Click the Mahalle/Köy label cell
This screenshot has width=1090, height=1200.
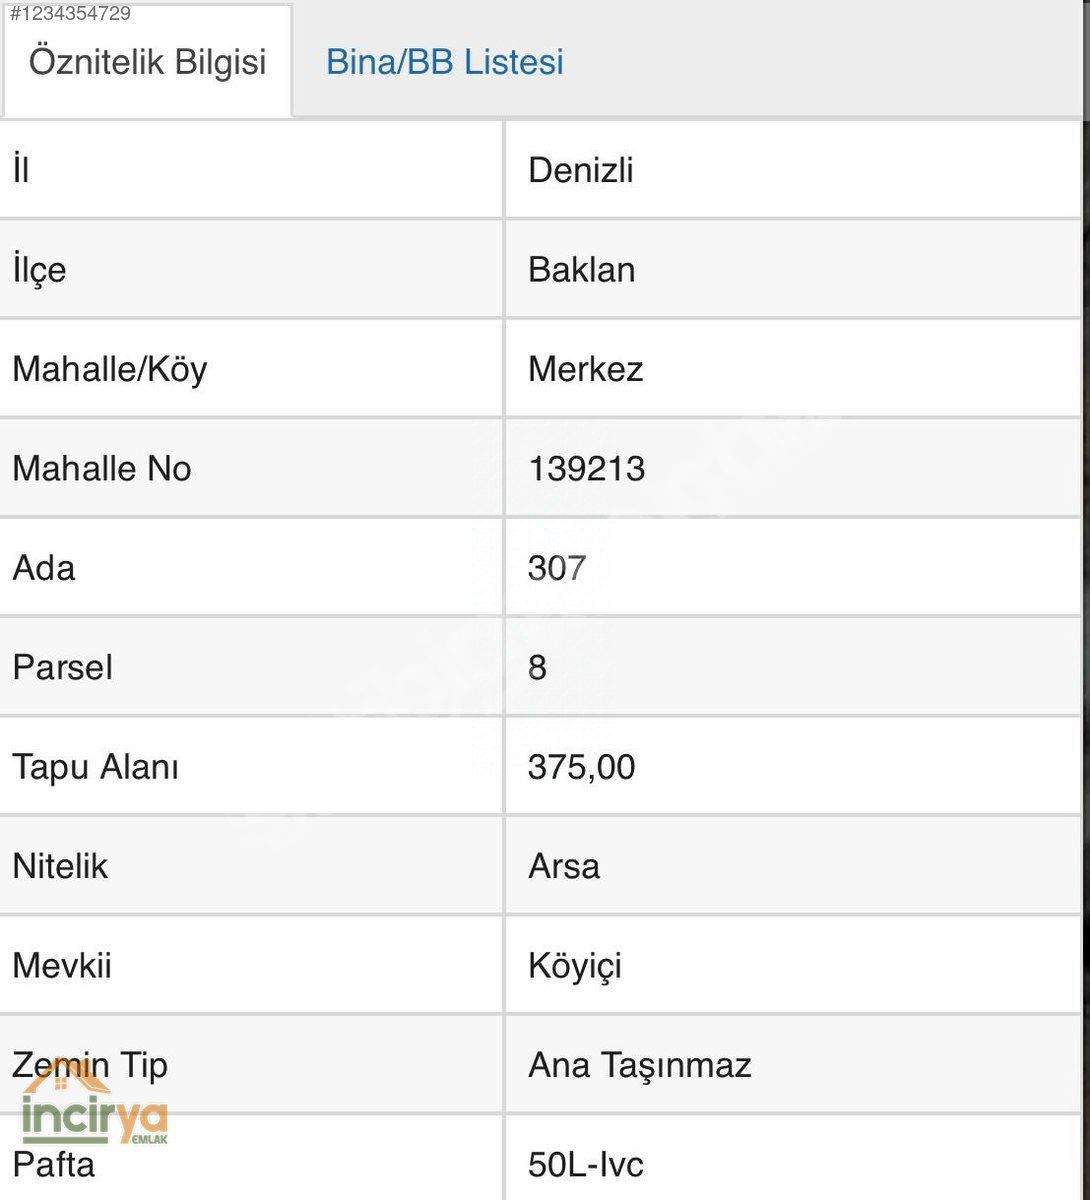[251, 369]
